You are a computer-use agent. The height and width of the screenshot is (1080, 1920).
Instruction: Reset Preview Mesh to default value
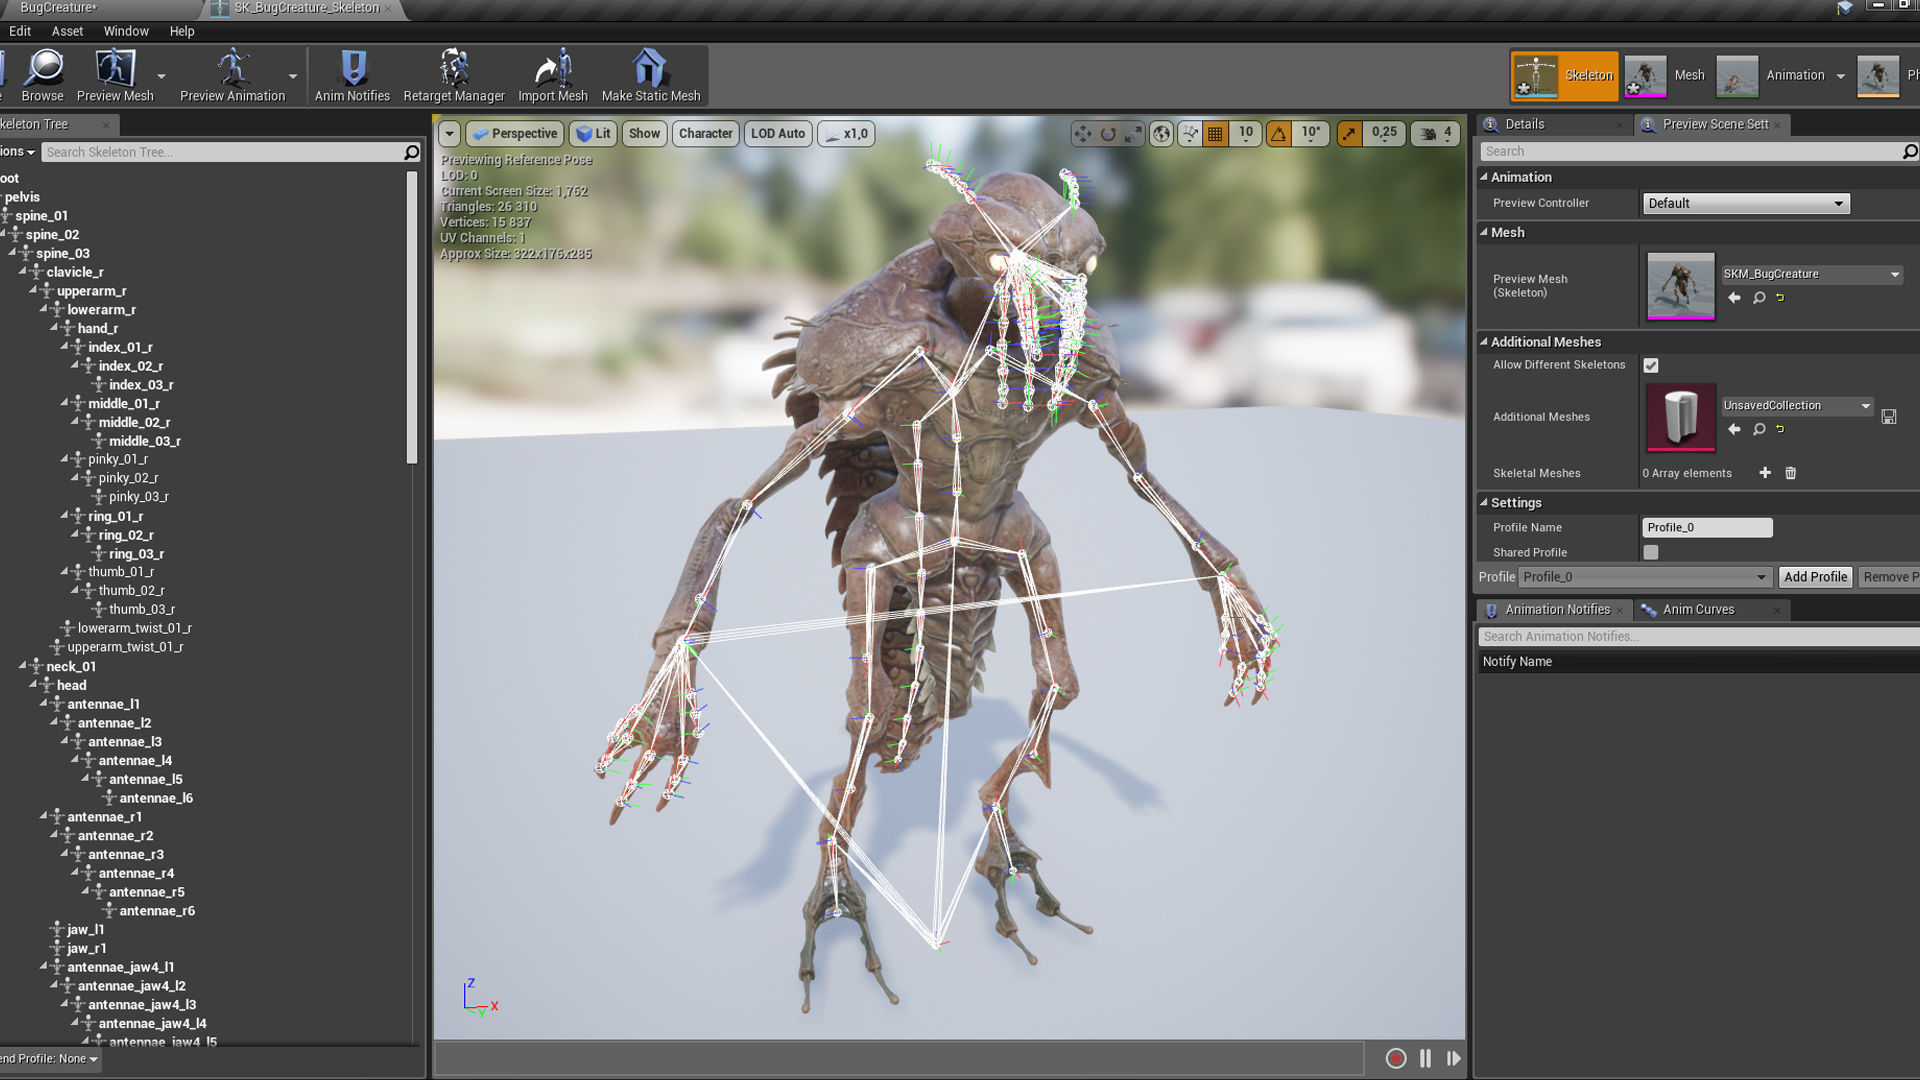pyautogui.click(x=1780, y=298)
